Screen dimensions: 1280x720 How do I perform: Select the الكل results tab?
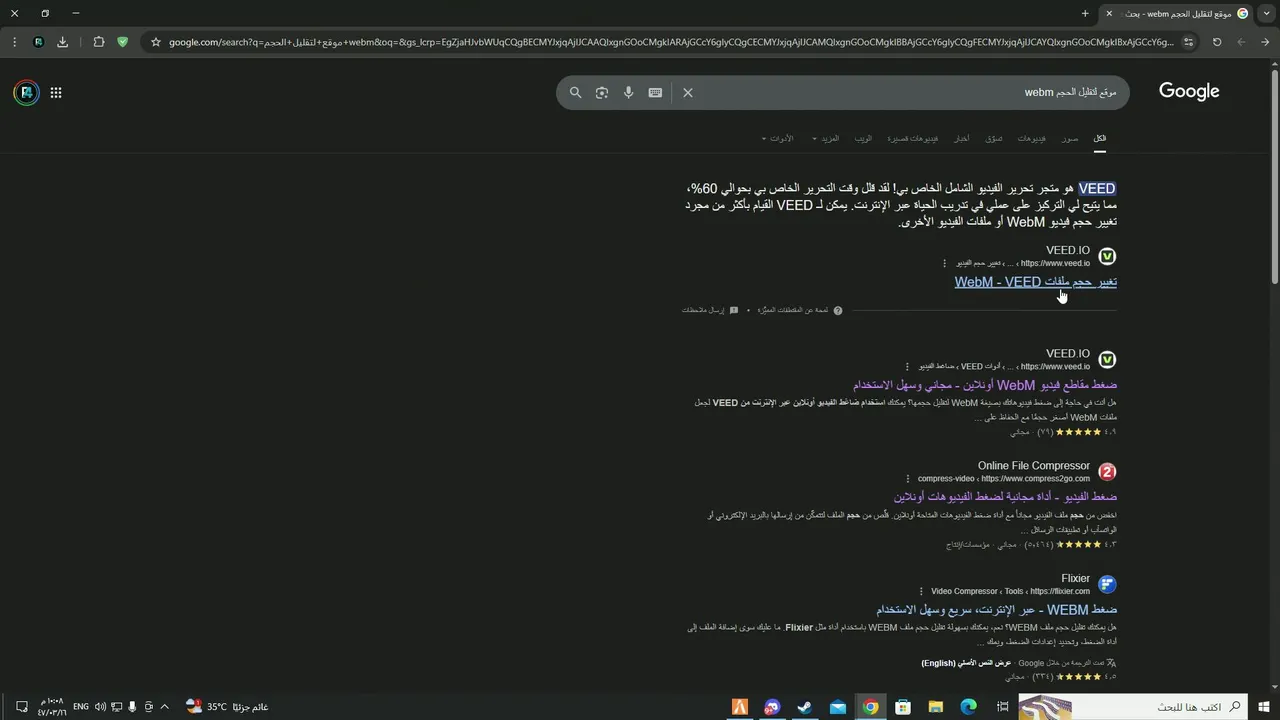point(1100,138)
